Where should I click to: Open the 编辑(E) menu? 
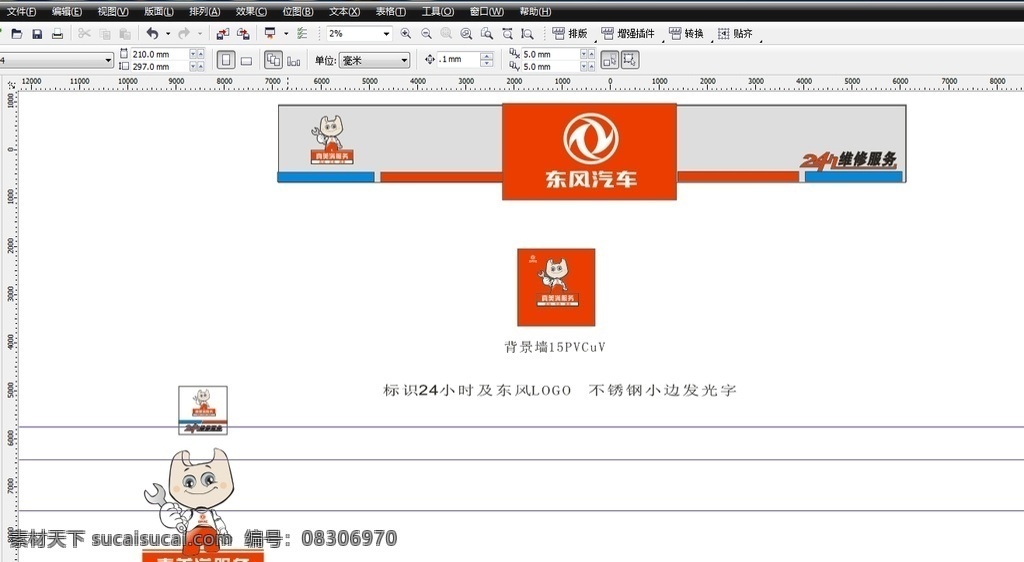(x=67, y=12)
